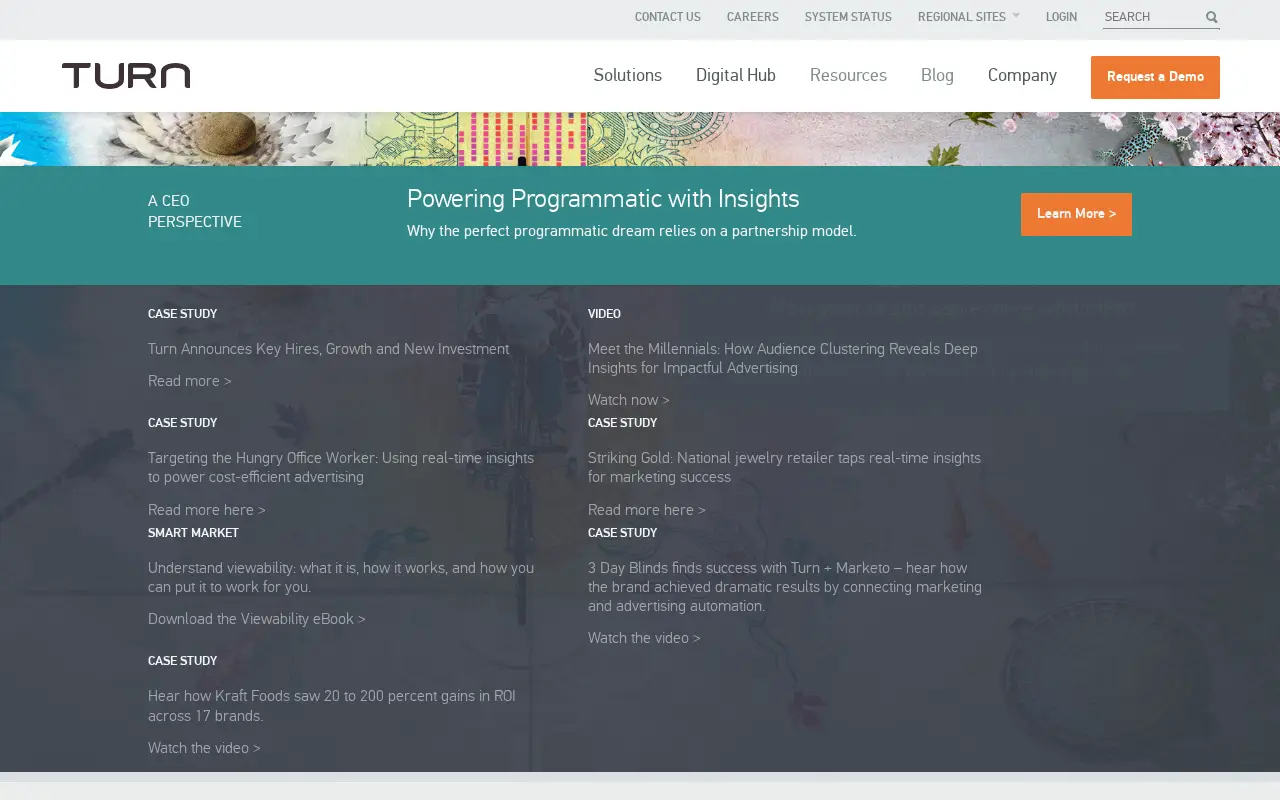Image resolution: width=1280 pixels, height=800 pixels.
Task: Click the Request a Demo button
Action: pyautogui.click(x=1155, y=77)
